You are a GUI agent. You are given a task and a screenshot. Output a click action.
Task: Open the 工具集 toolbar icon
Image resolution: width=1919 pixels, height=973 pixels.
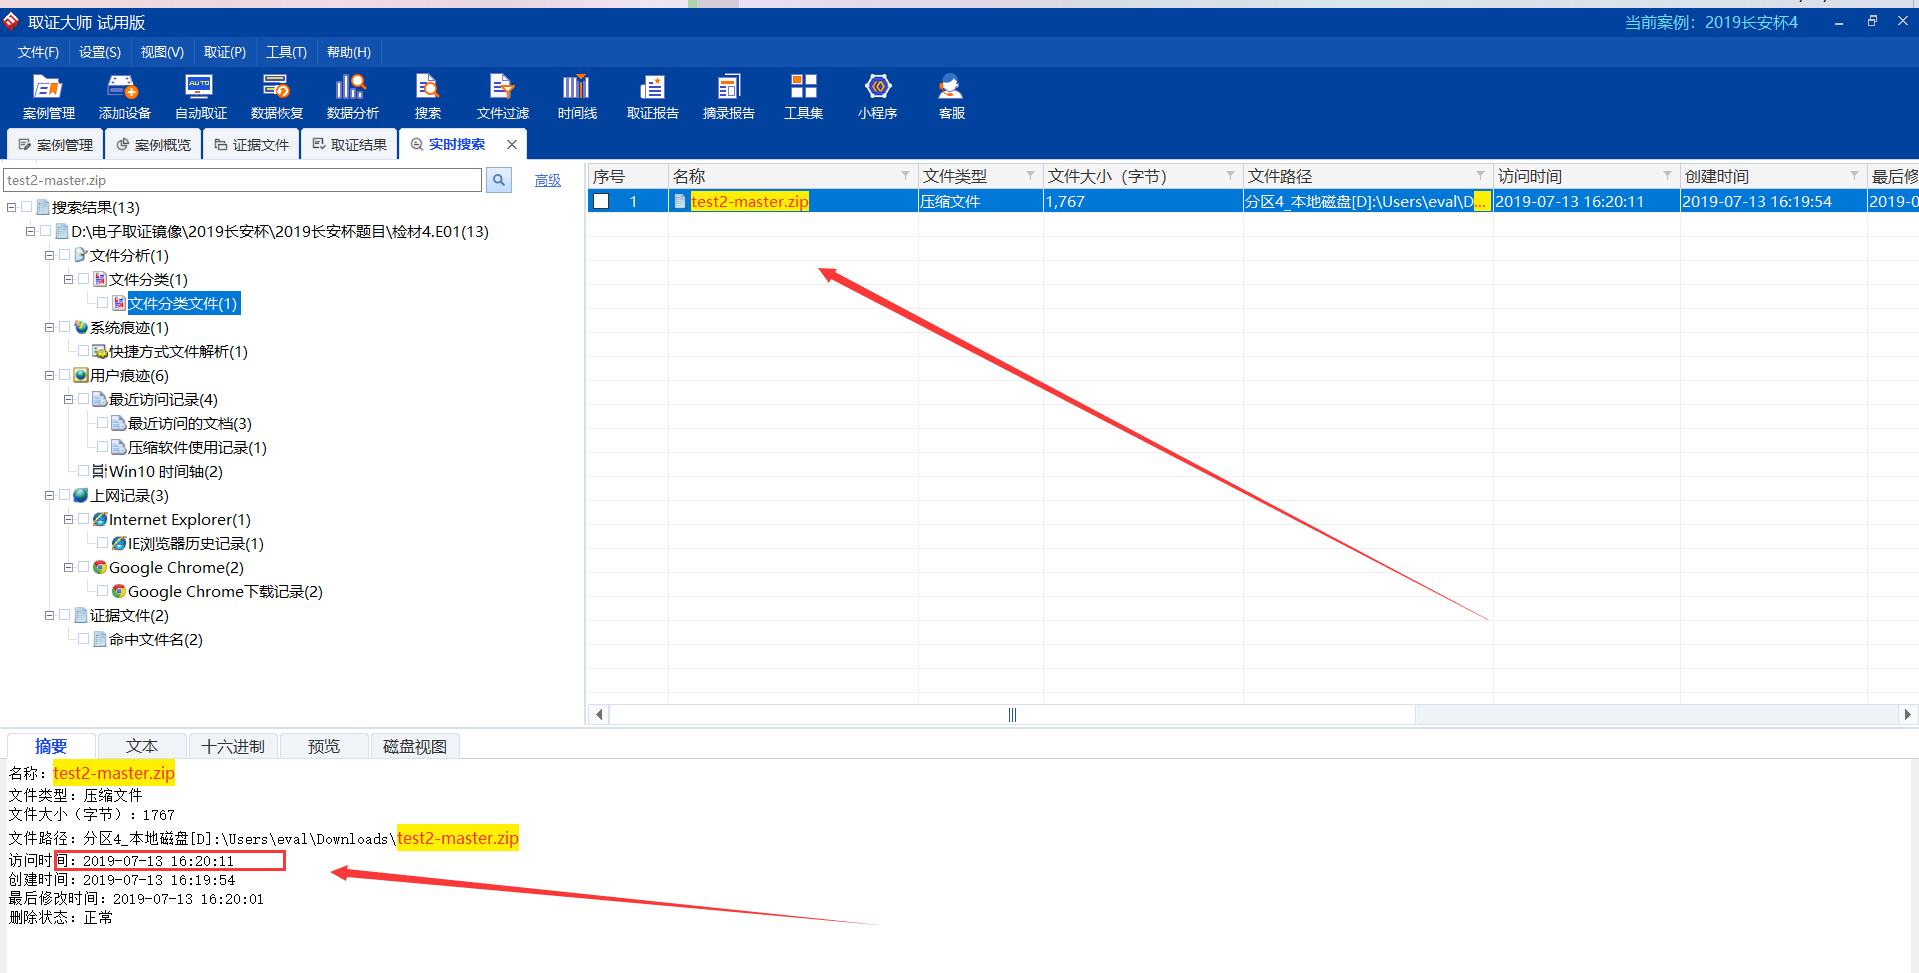[x=803, y=97]
